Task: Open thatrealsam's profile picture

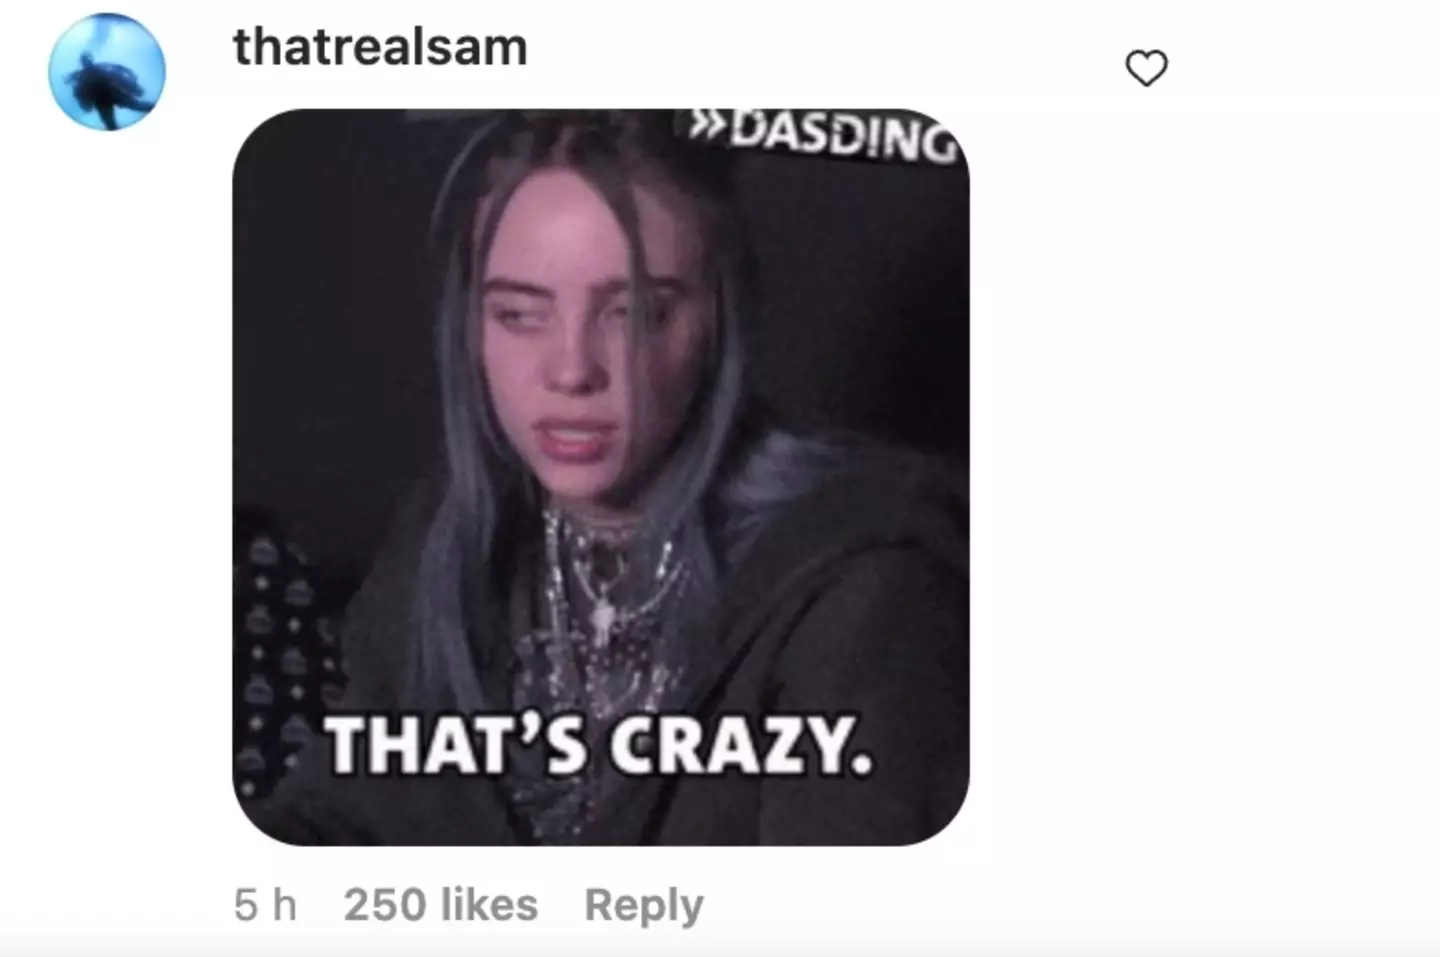Action: tap(107, 72)
